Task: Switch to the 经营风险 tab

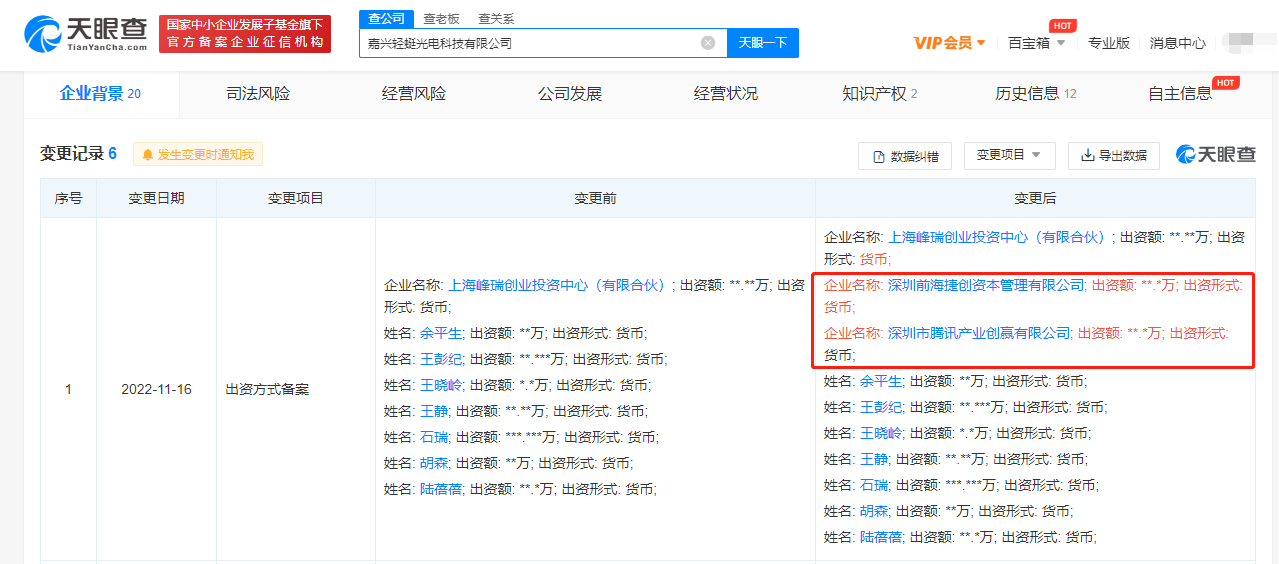Action: point(414,94)
